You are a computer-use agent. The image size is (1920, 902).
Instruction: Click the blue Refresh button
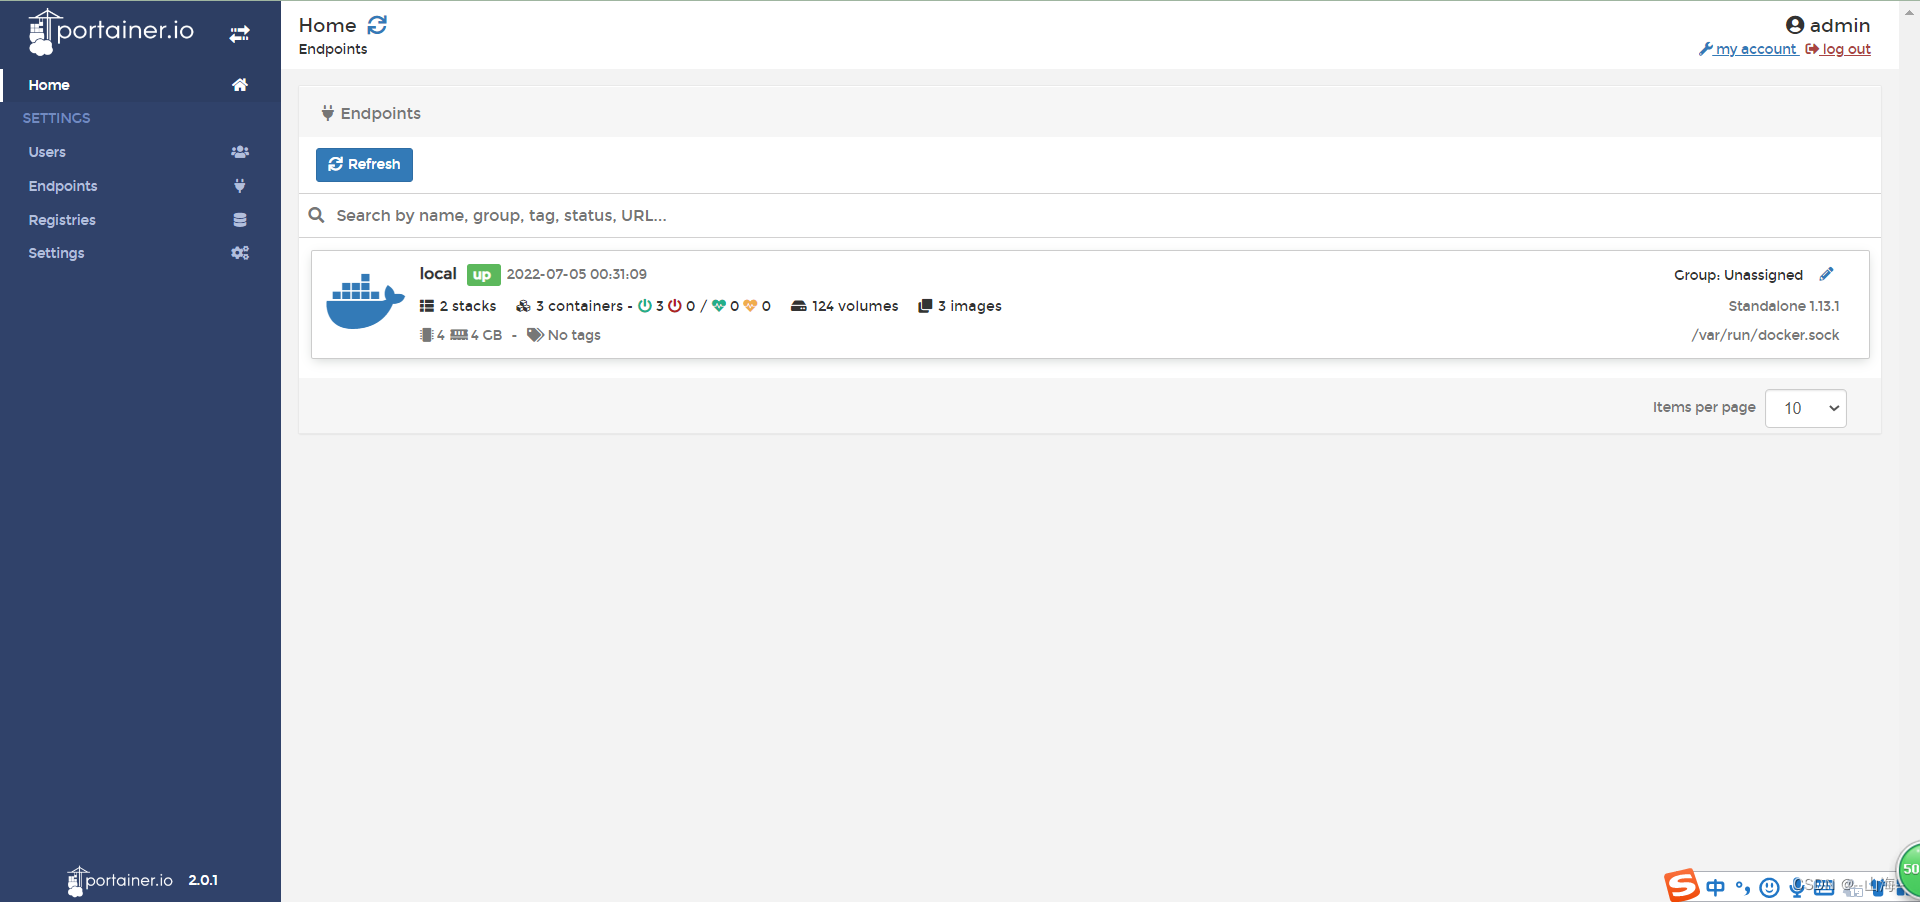coord(364,165)
